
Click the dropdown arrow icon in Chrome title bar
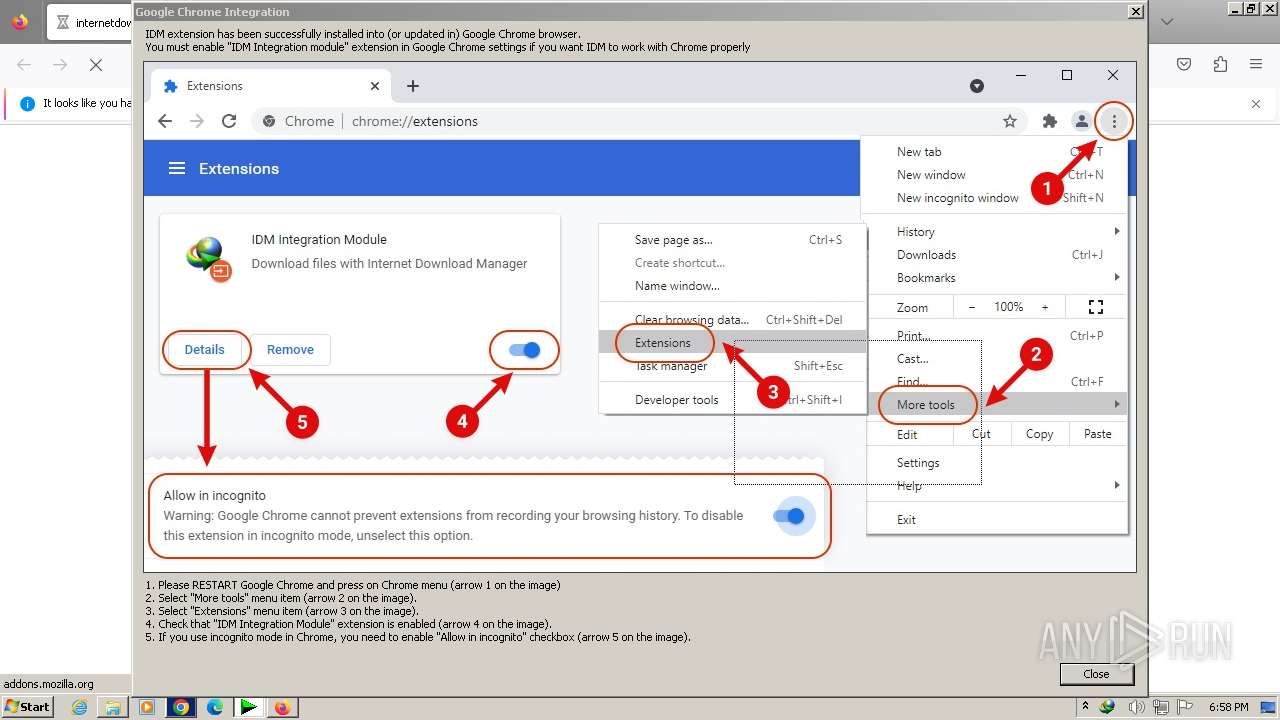coord(977,86)
